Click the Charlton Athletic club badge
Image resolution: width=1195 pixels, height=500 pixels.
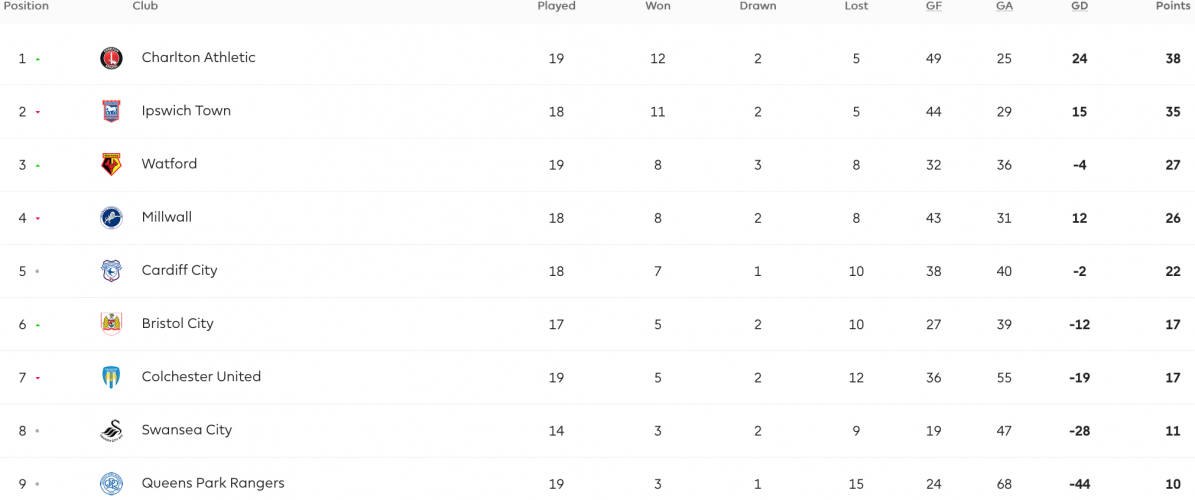click(111, 58)
